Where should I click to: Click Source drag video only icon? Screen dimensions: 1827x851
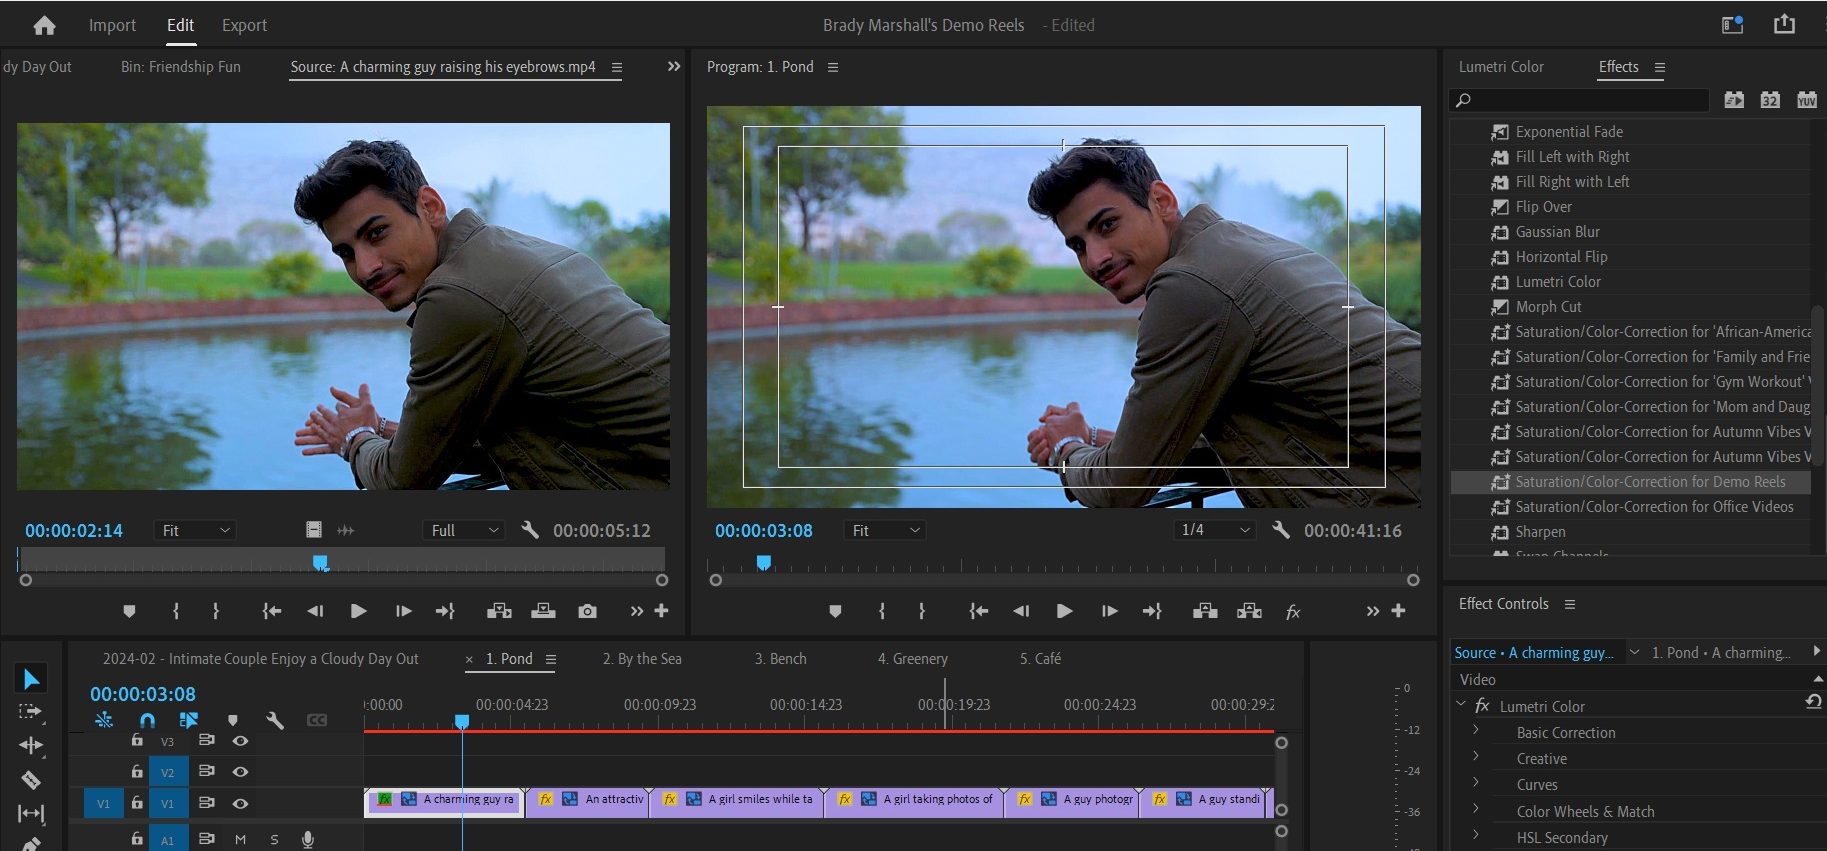(314, 530)
